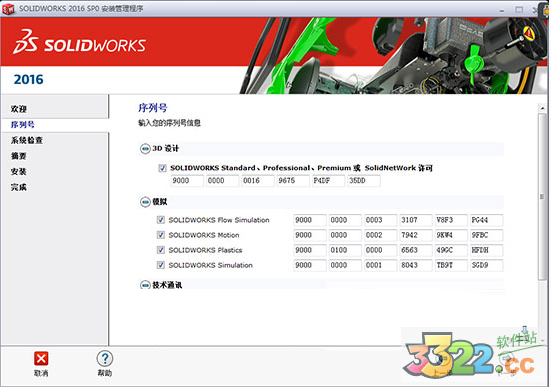Screen dimensions: 551x387
Task: Click the red Cancel X icon
Action: tap(41, 359)
